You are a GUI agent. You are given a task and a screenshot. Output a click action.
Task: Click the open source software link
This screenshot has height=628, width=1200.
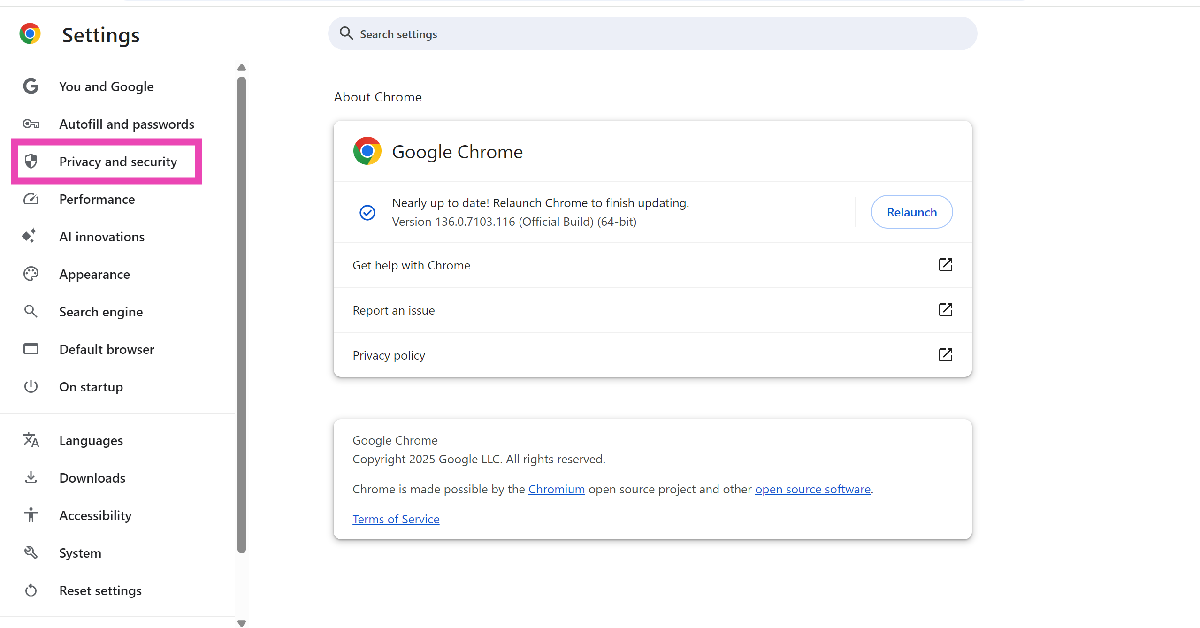(813, 489)
